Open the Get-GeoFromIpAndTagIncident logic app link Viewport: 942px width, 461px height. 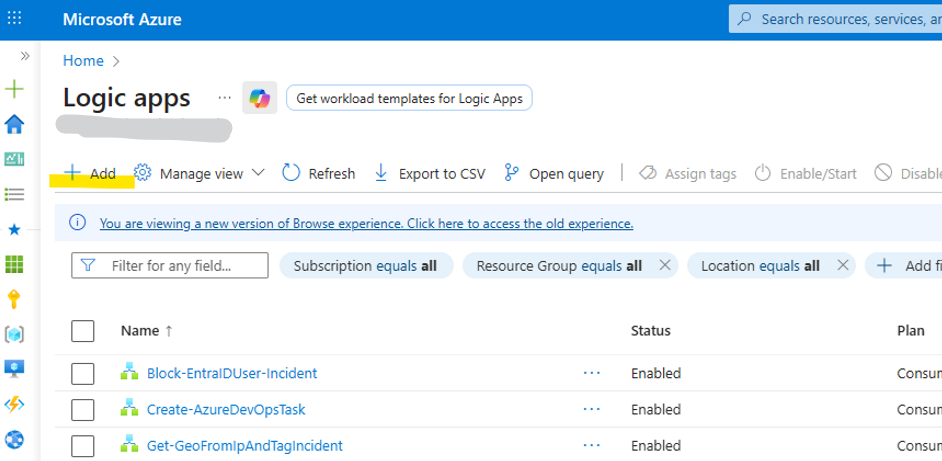click(x=244, y=446)
